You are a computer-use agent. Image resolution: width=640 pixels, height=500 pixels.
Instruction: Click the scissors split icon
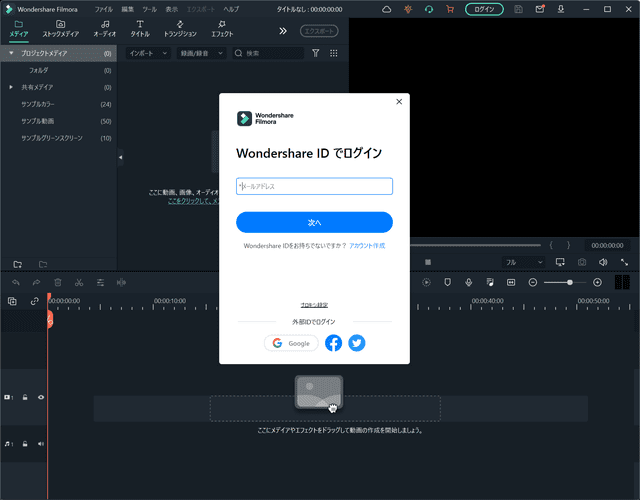(x=79, y=282)
